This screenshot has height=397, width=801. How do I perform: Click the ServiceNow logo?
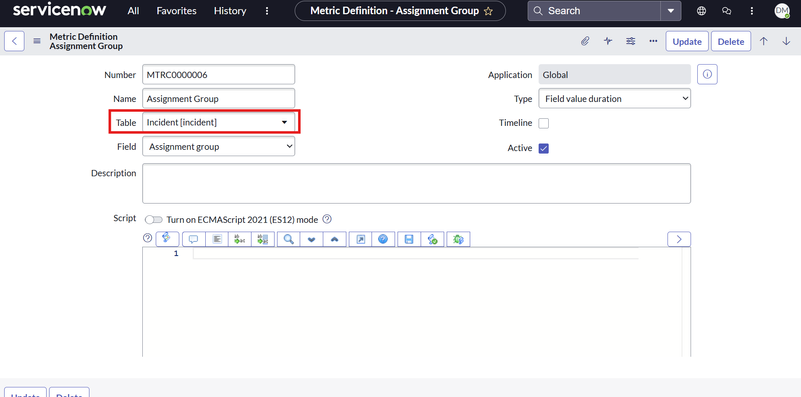pyautogui.click(x=59, y=10)
